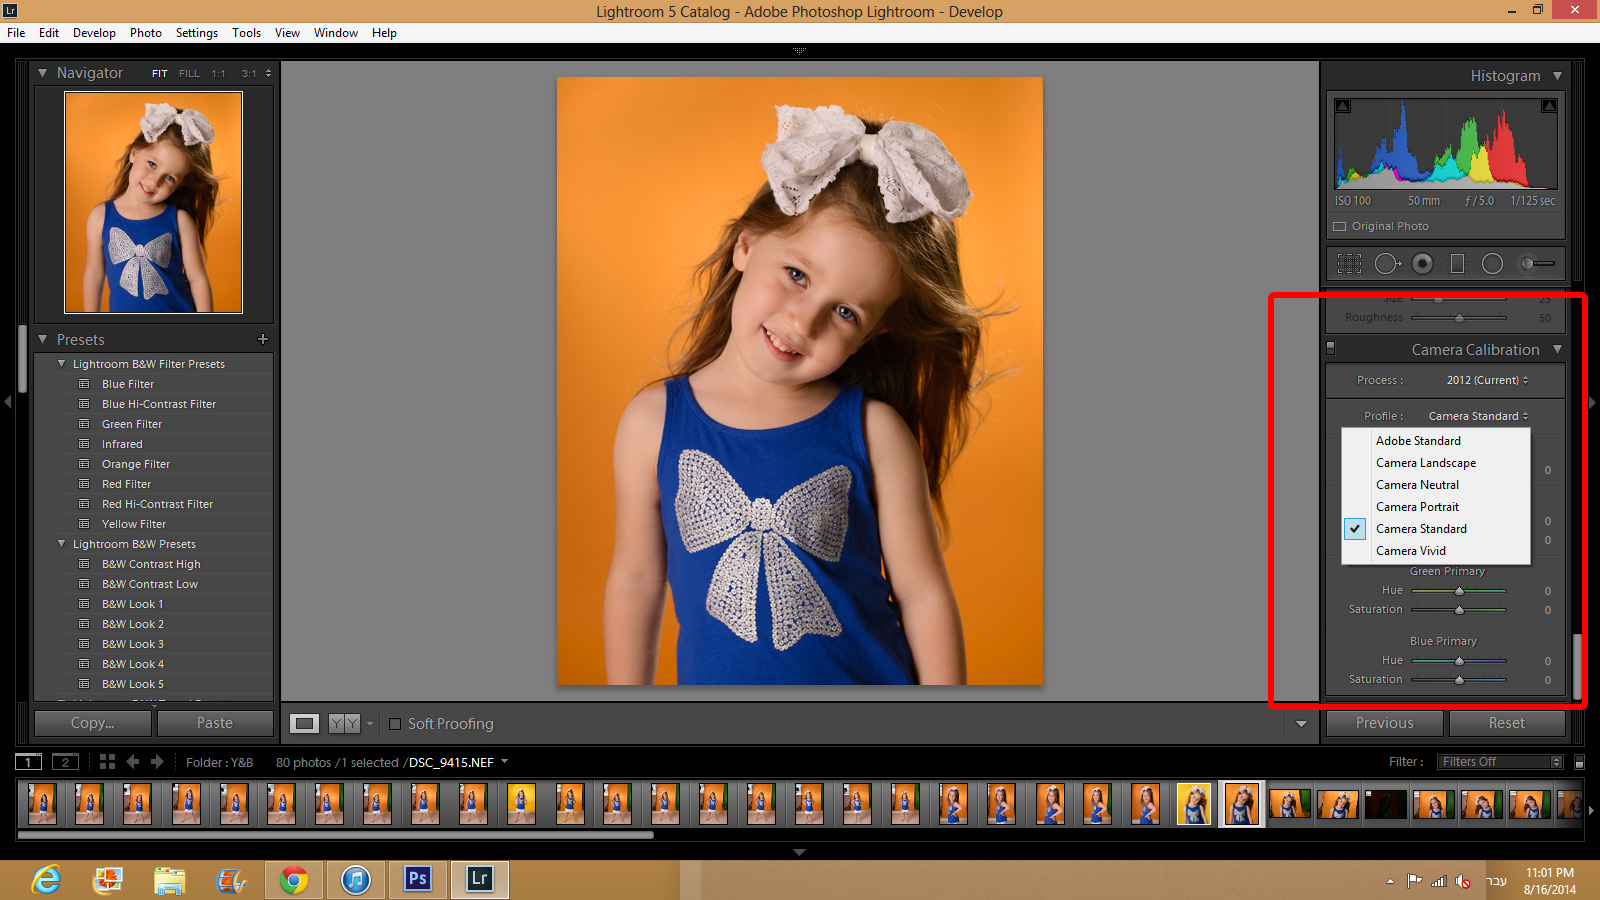1600x900 pixels.
Task: Click the plus icon to add preset
Action: (x=263, y=339)
